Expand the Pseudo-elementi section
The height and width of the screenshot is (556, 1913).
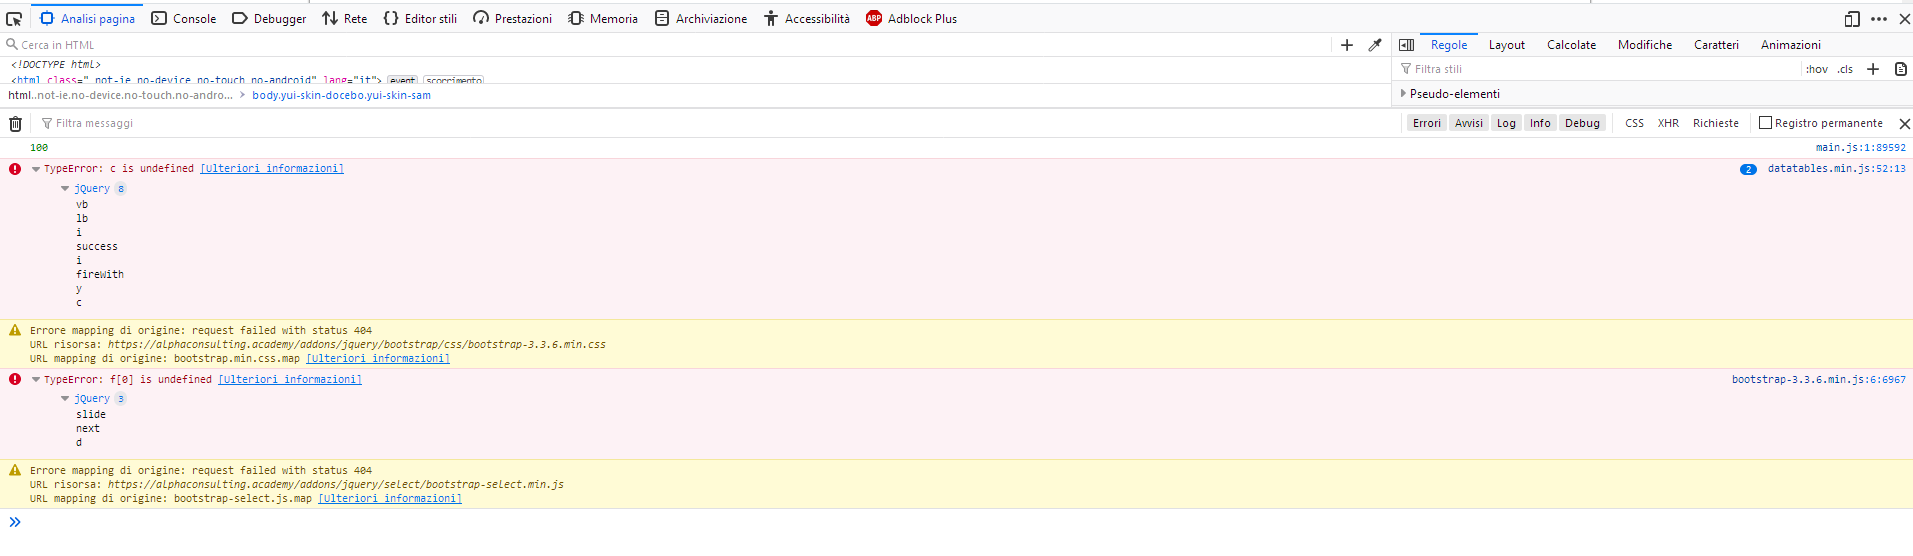1403,94
